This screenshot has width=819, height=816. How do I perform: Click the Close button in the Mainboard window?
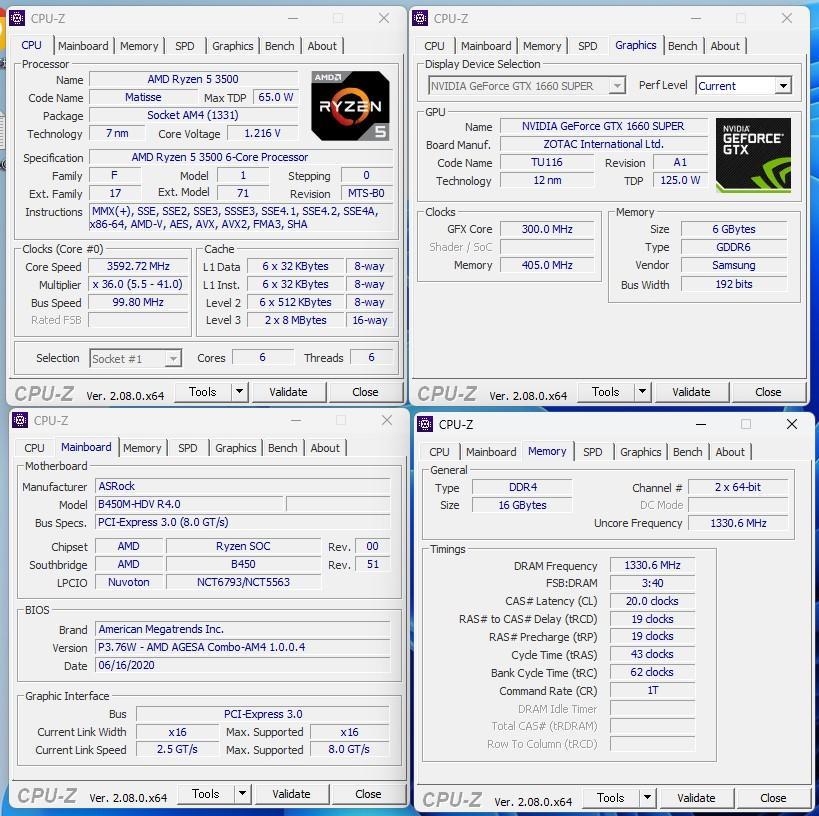tap(368, 794)
